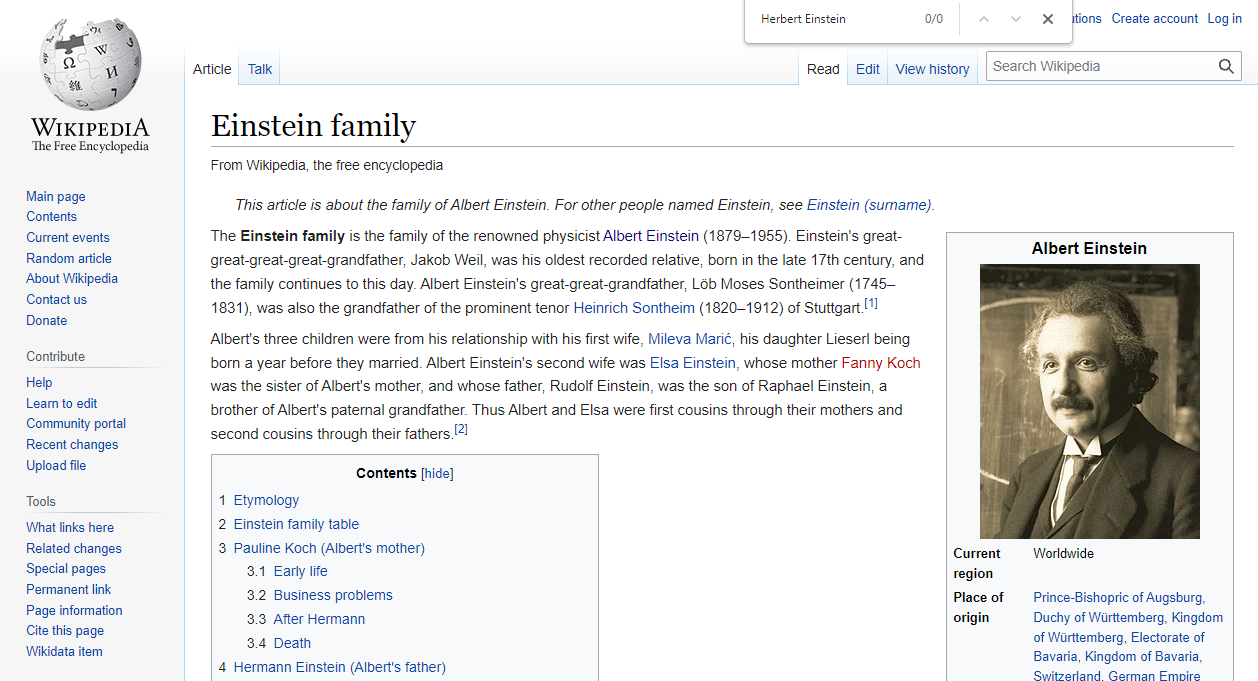
Task: Jump to footnote reference [1]
Action: tap(871, 303)
